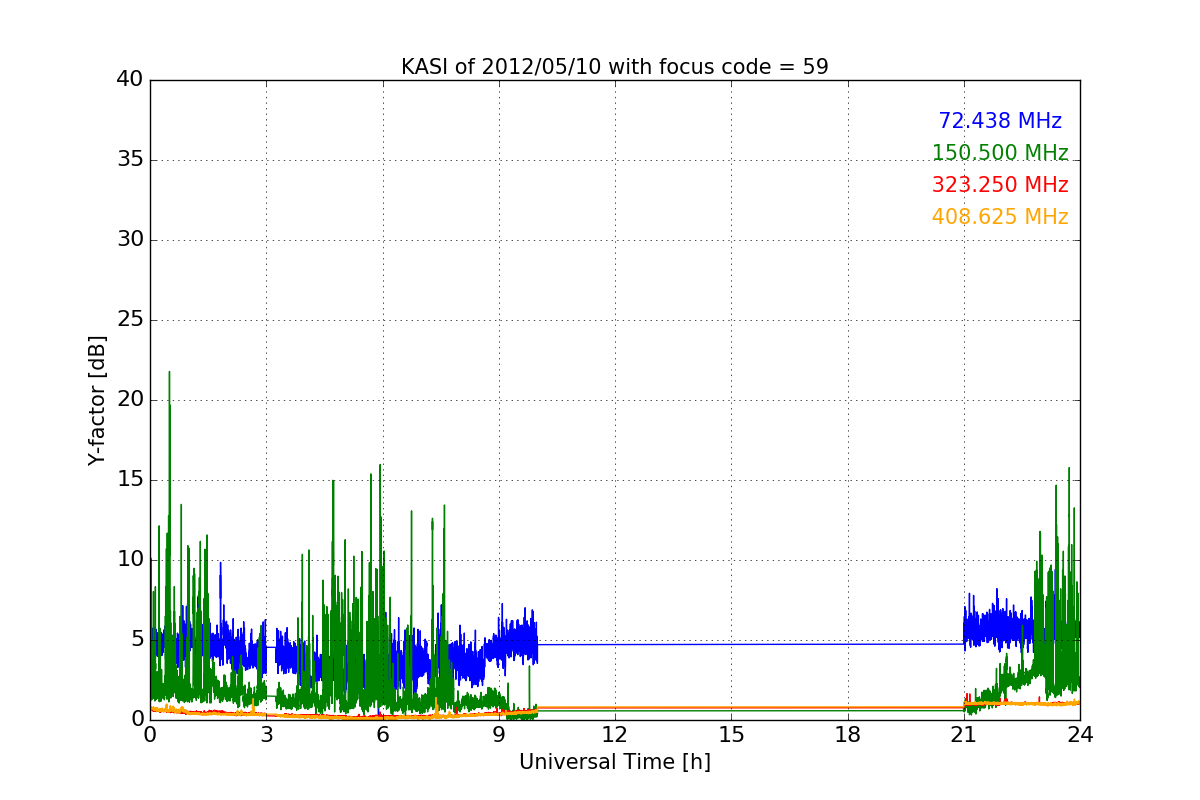Select the 72.438 MHz legend label

pyautogui.click(x=1000, y=121)
